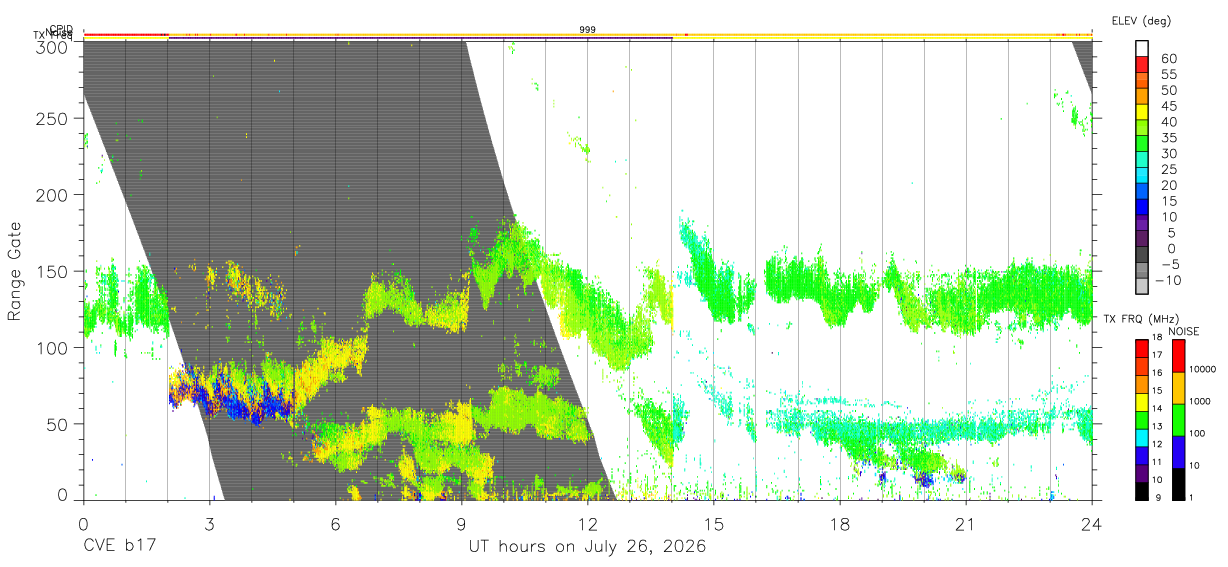Click the "999" CPID label above the plot

pyautogui.click(x=587, y=30)
